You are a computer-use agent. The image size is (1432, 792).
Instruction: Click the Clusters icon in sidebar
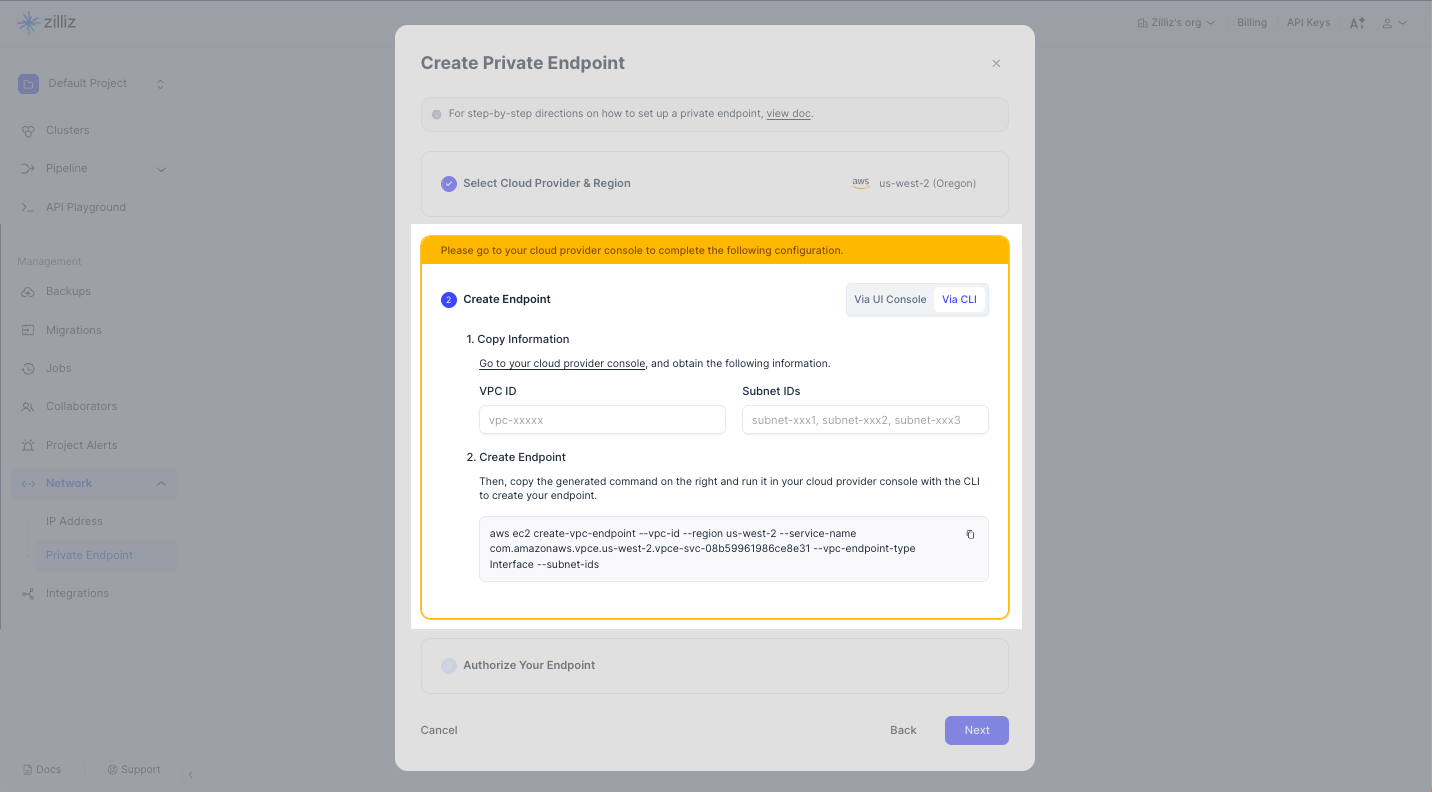click(x=28, y=131)
